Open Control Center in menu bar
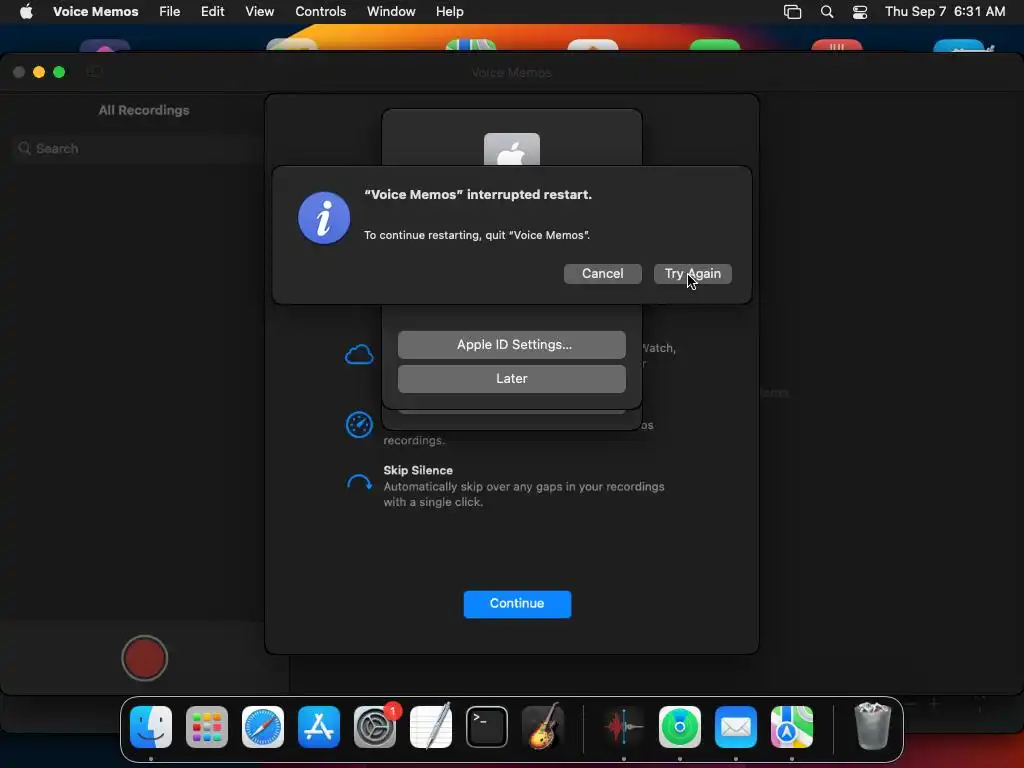This screenshot has width=1024, height=768. [860, 12]
